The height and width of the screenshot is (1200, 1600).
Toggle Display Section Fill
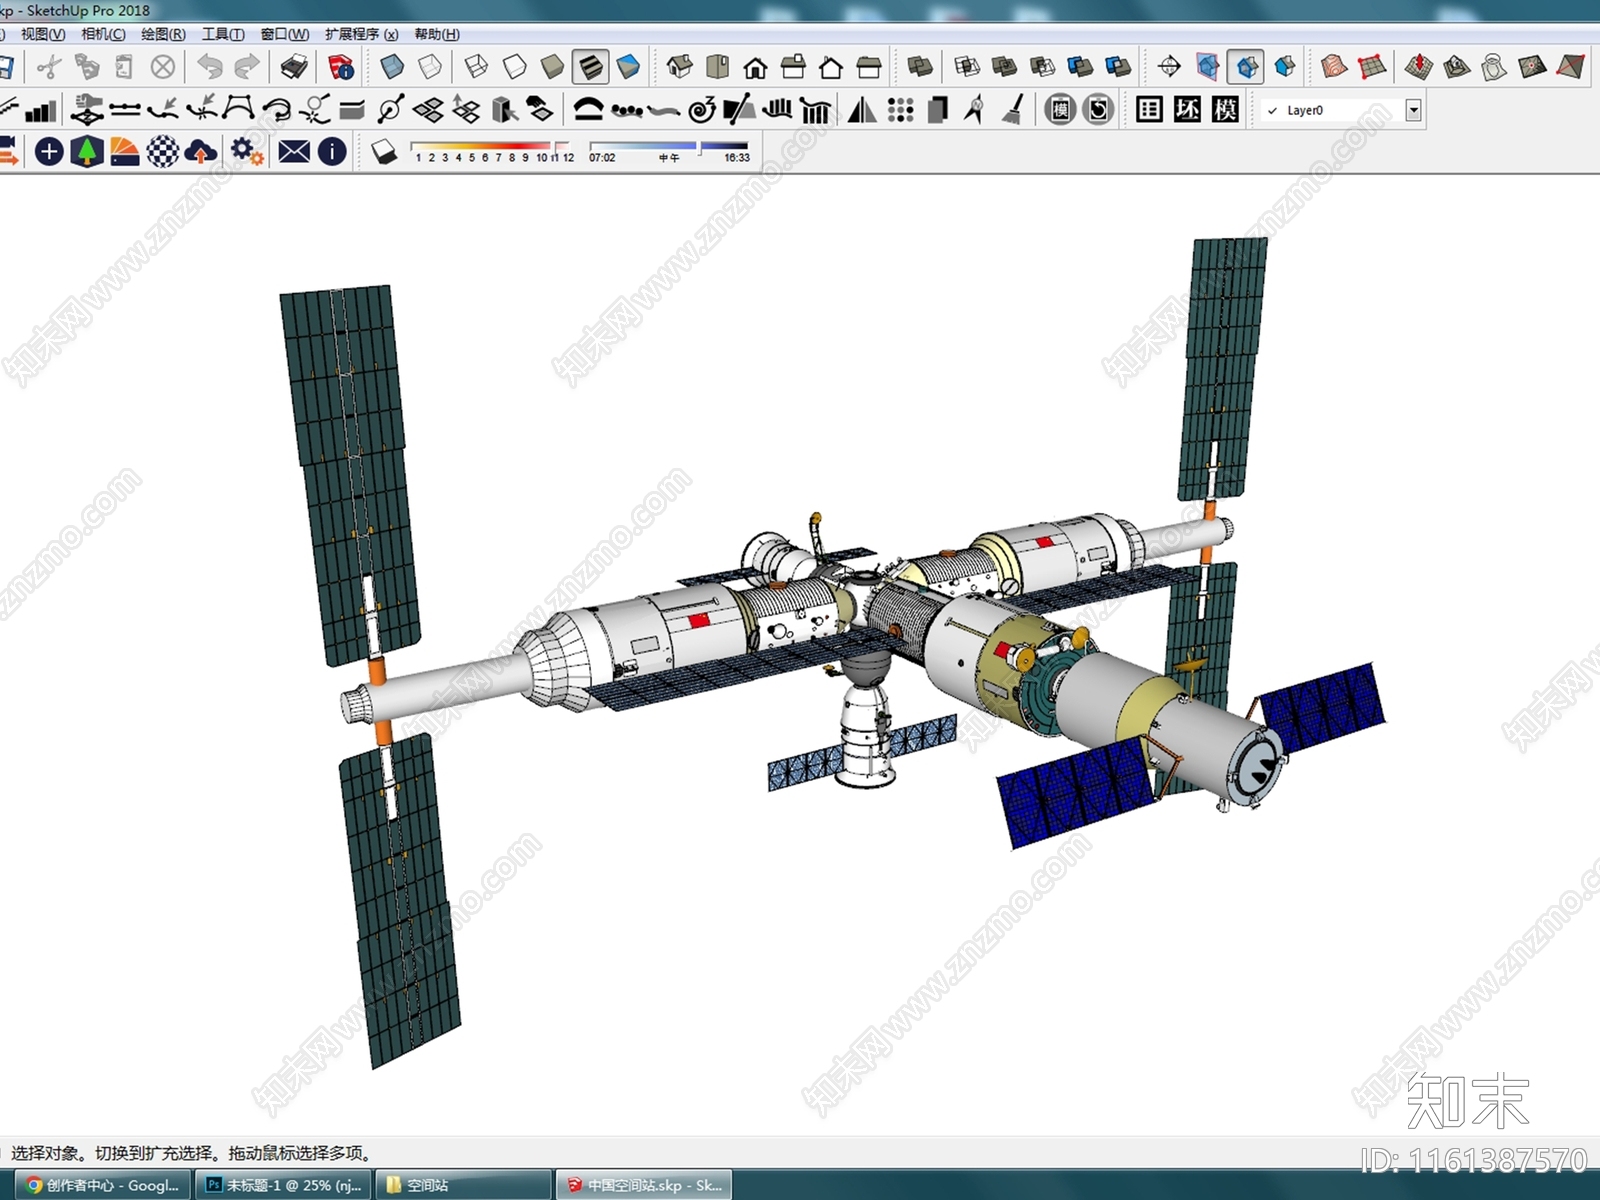click(x=1285, y=68)
